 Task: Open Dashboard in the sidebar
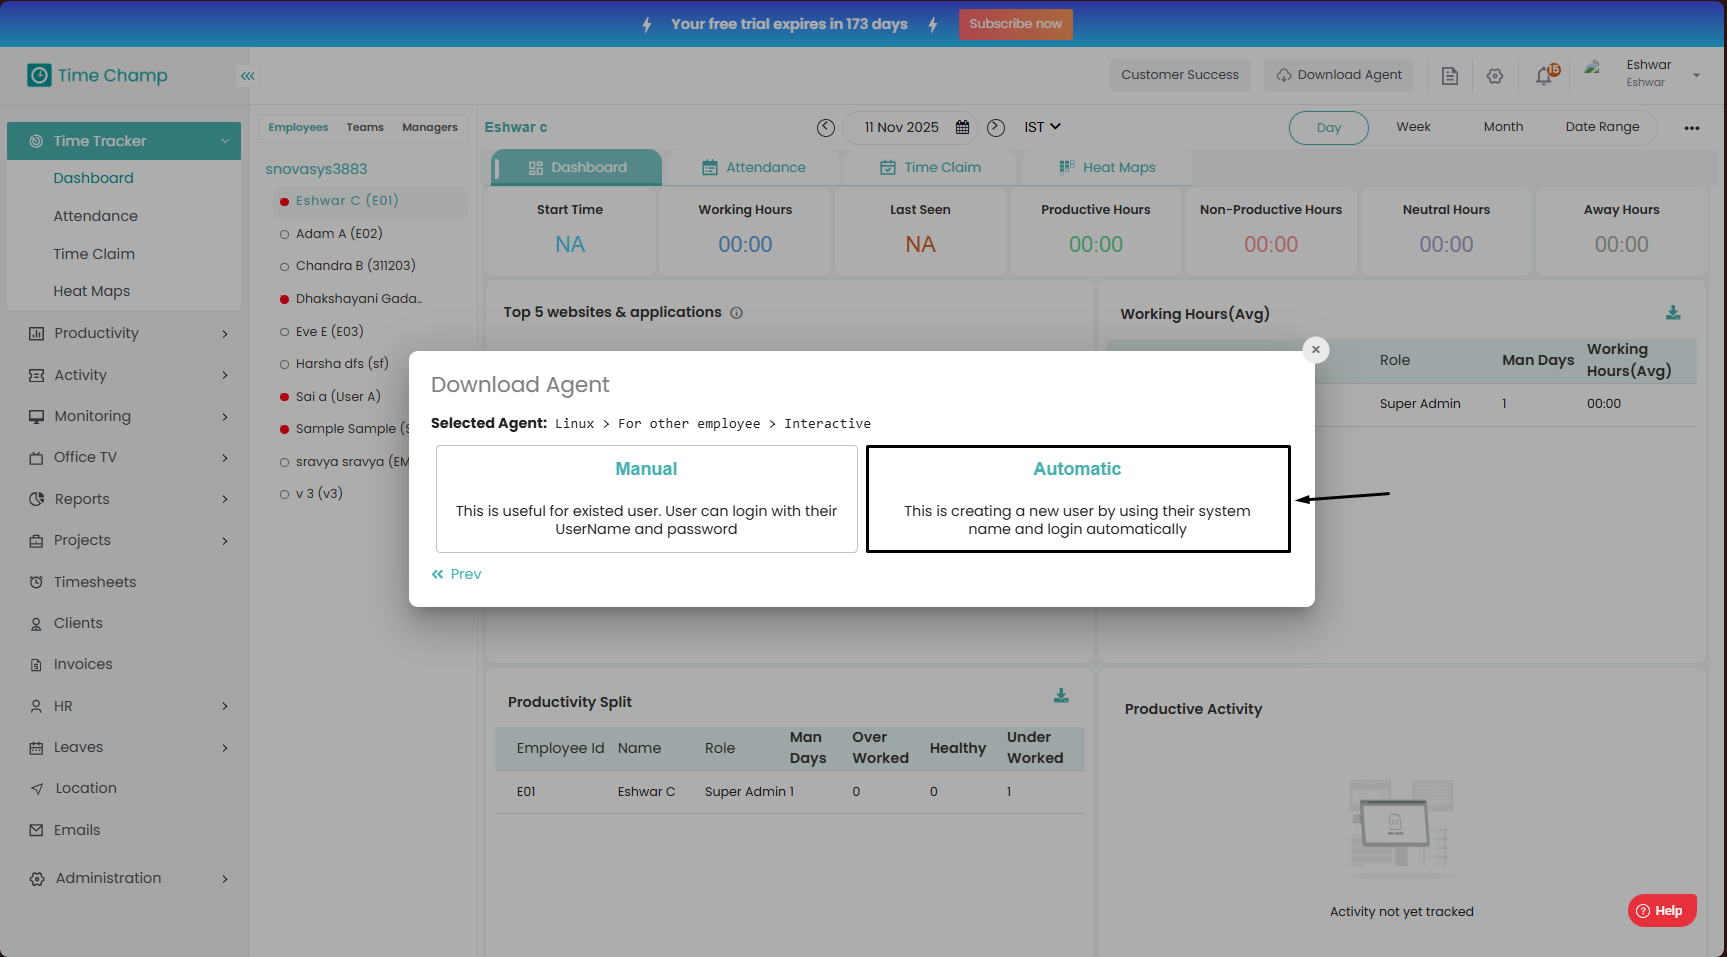pos(93,178)
